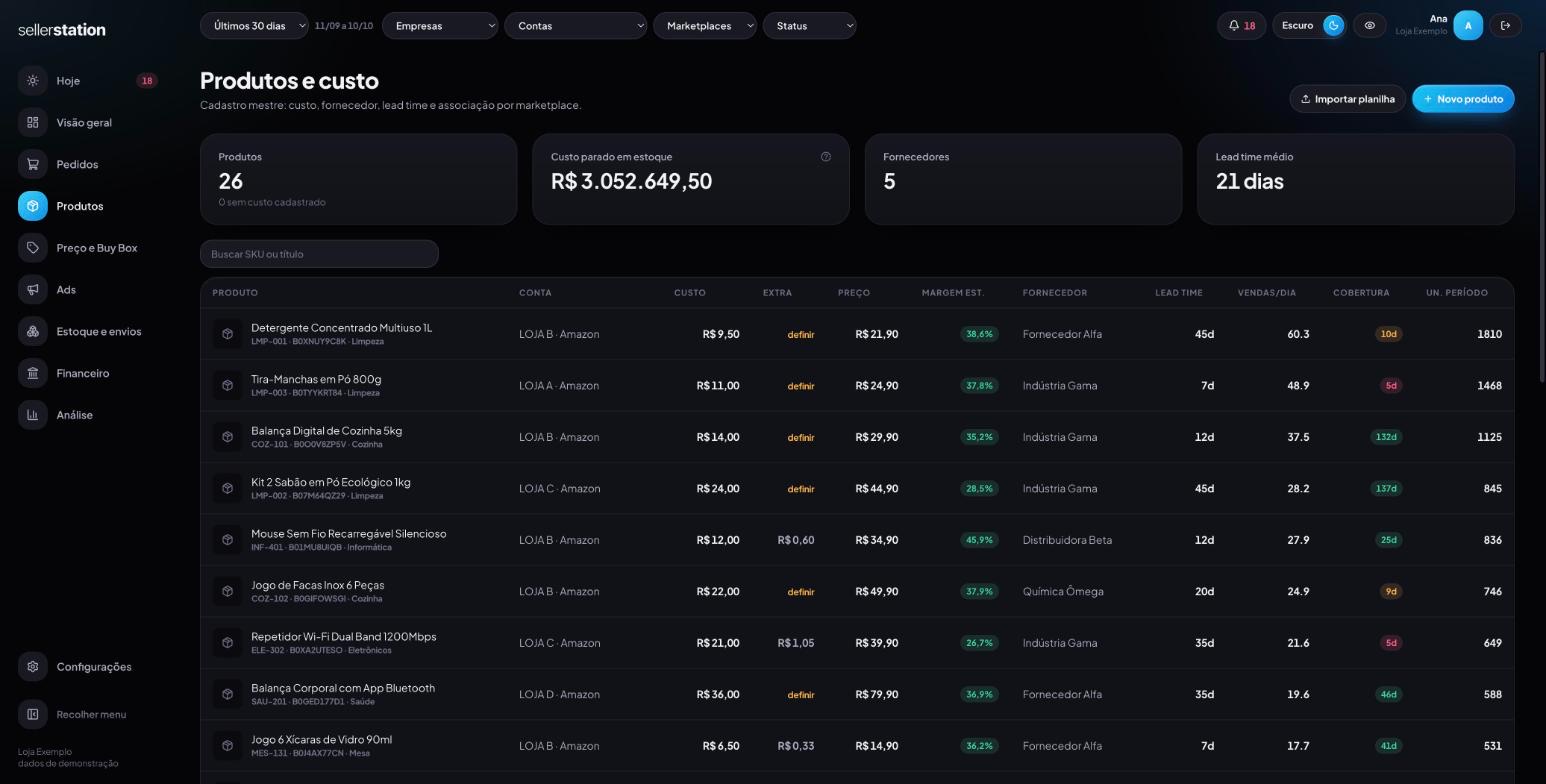Viewport: 1546px width, 784px height.
Task: Expand the Empresas filter dropdown
Action: 440,26
